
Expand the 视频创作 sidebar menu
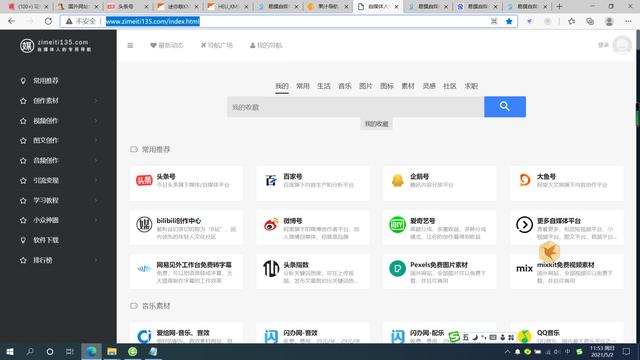pos(58,121)
